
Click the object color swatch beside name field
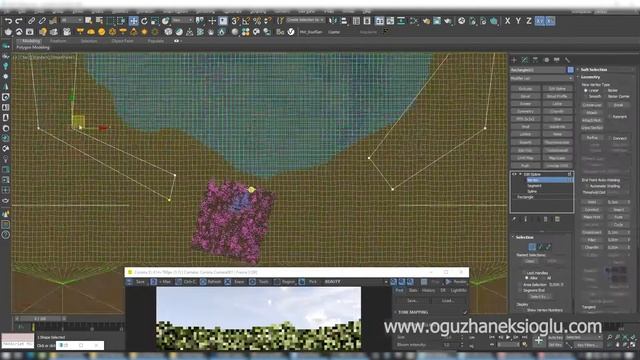pos(570,70)
